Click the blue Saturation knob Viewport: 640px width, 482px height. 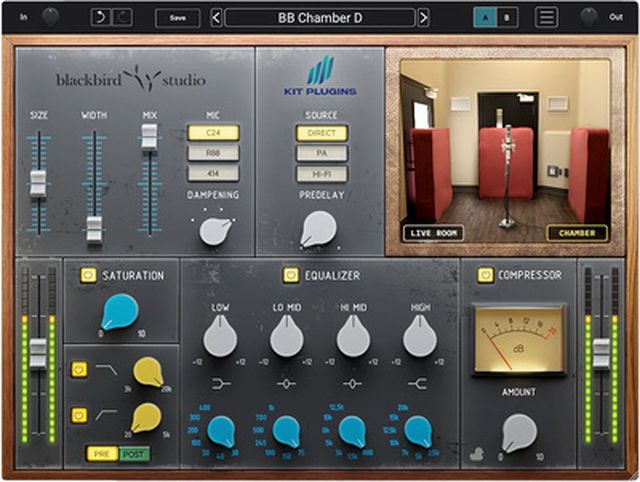pos(120,312)
